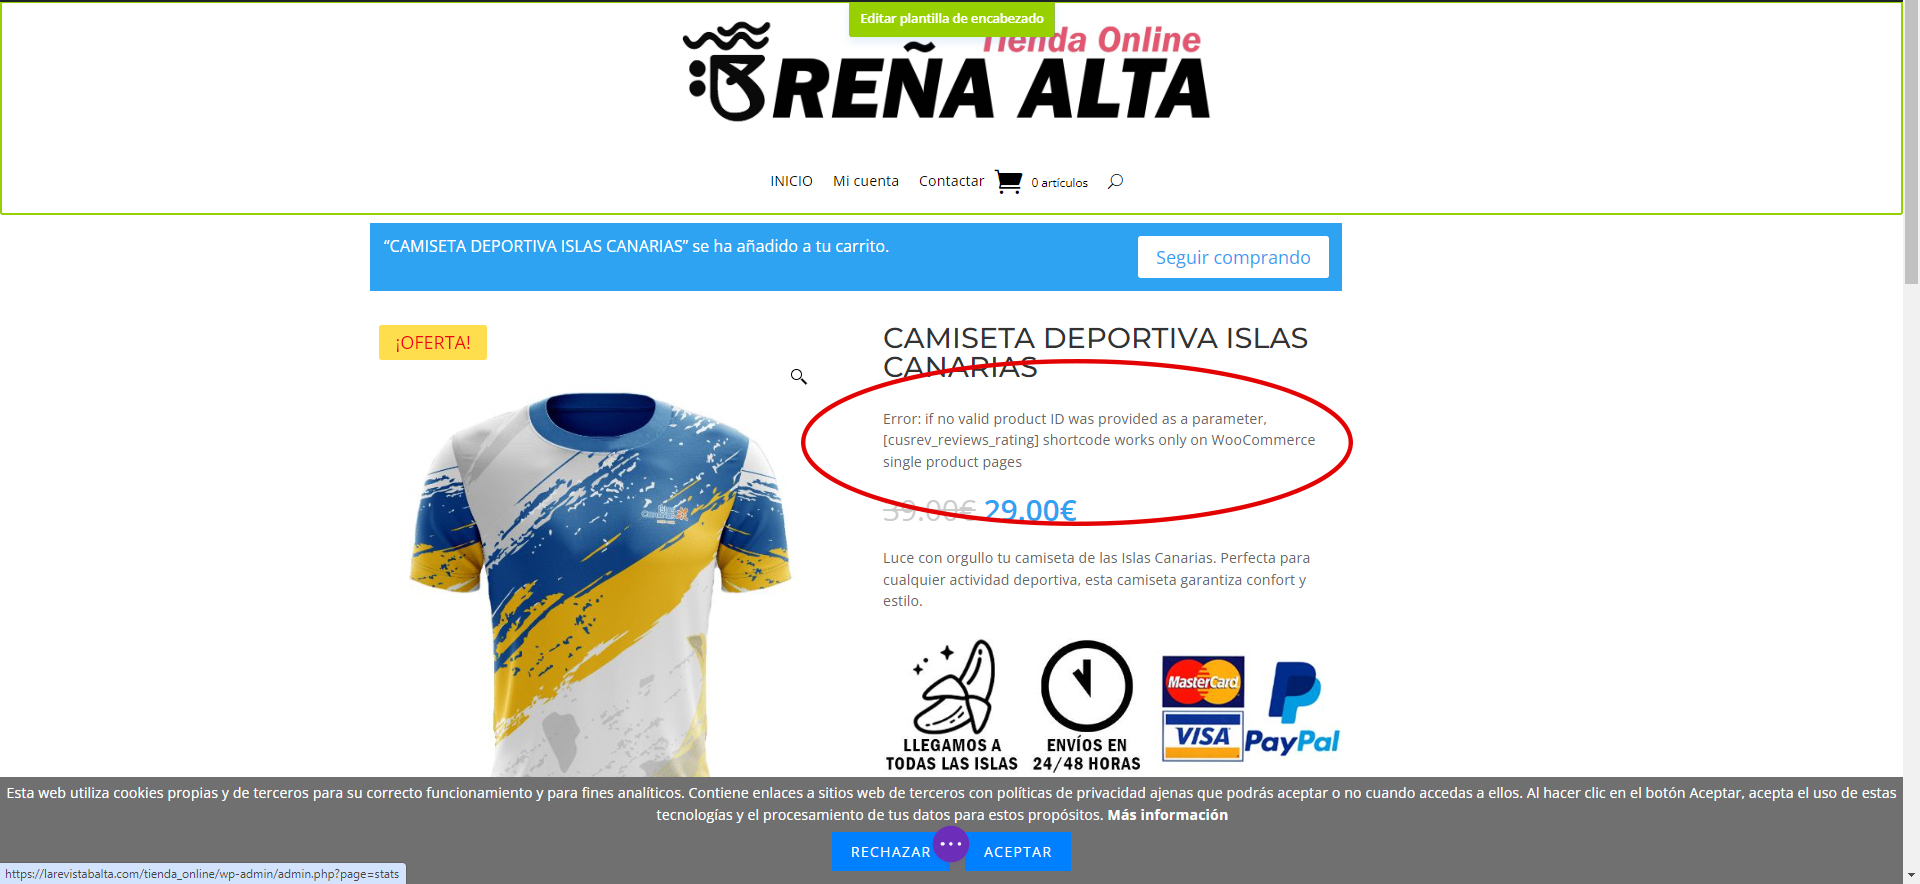Go to INICIO menu item
The height and width of the screenshot is (884, 1920).
point(791,181)
